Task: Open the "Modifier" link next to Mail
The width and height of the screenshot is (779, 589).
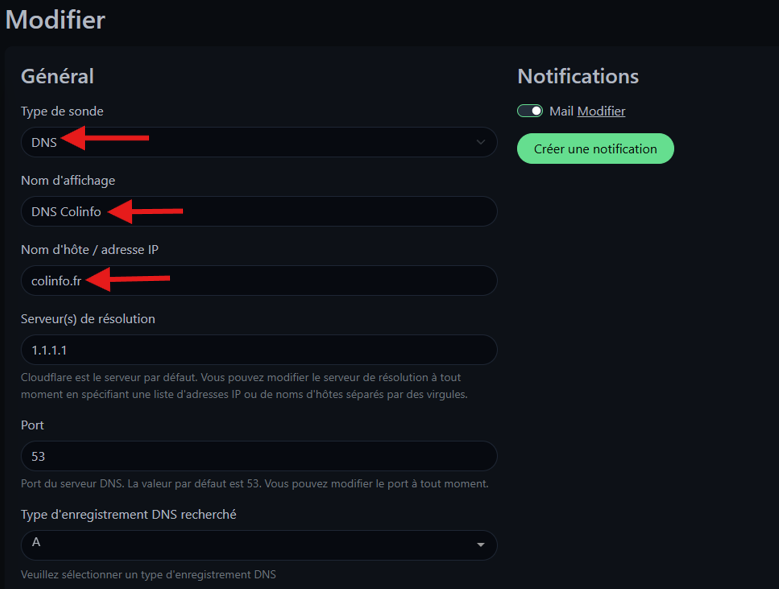Action: tap(601, 111)
